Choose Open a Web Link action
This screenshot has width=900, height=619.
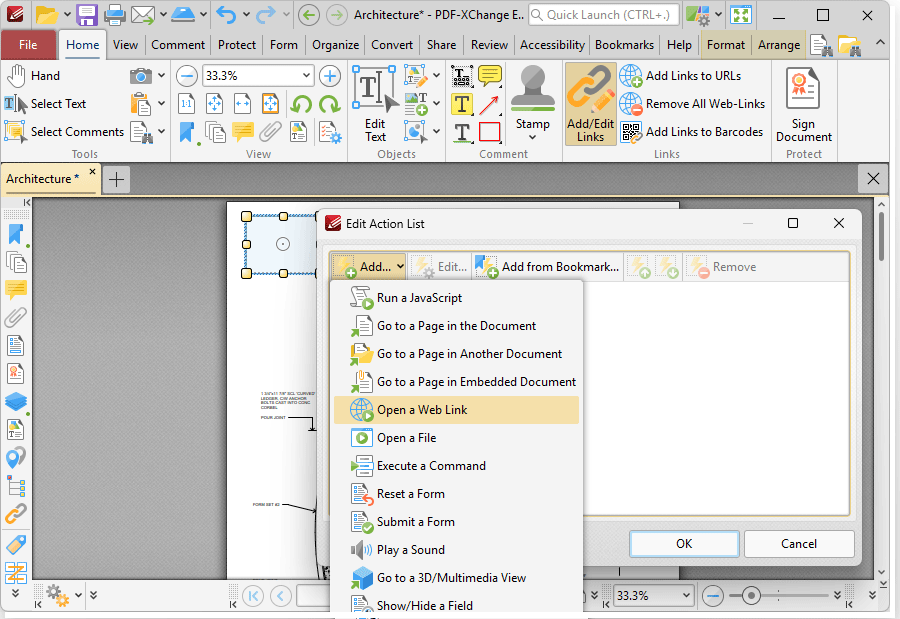456,410
